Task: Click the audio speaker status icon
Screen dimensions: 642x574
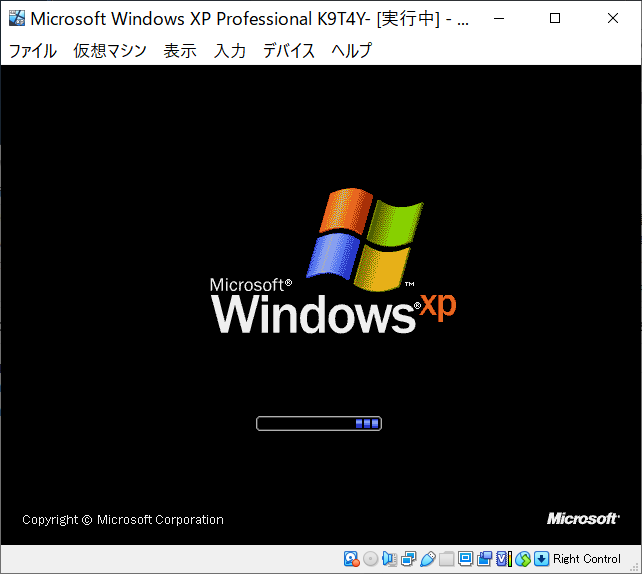Action: 389,559
